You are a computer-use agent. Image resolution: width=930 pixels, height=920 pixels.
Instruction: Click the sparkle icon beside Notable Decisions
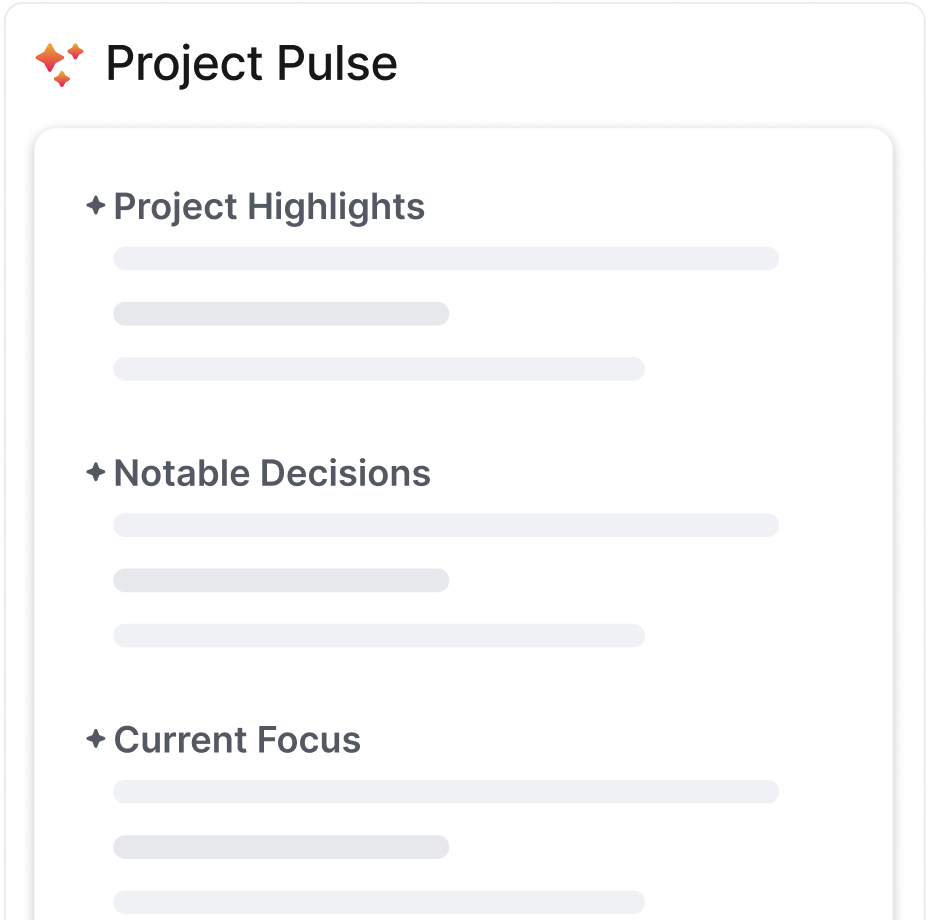click(96, 472)
